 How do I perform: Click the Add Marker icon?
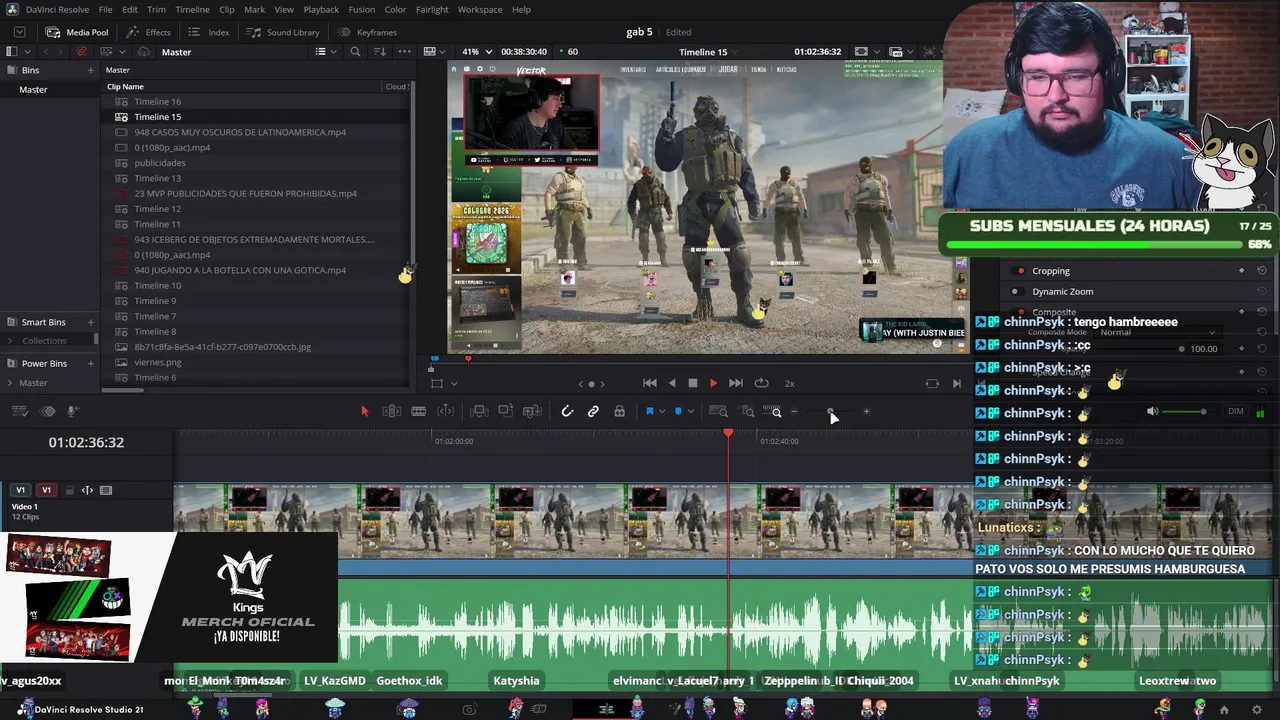tap(678, 411)
